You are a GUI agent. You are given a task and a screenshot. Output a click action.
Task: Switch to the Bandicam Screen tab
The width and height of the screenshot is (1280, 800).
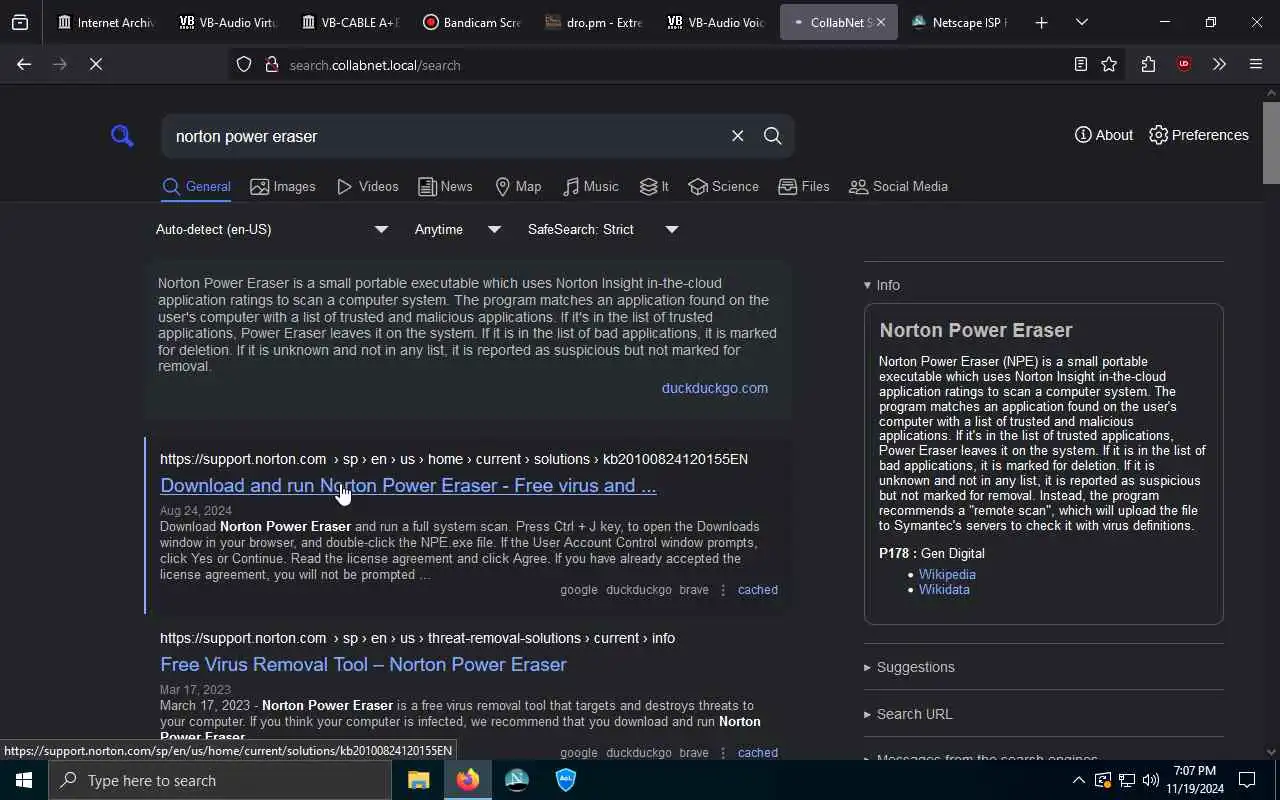472,22
